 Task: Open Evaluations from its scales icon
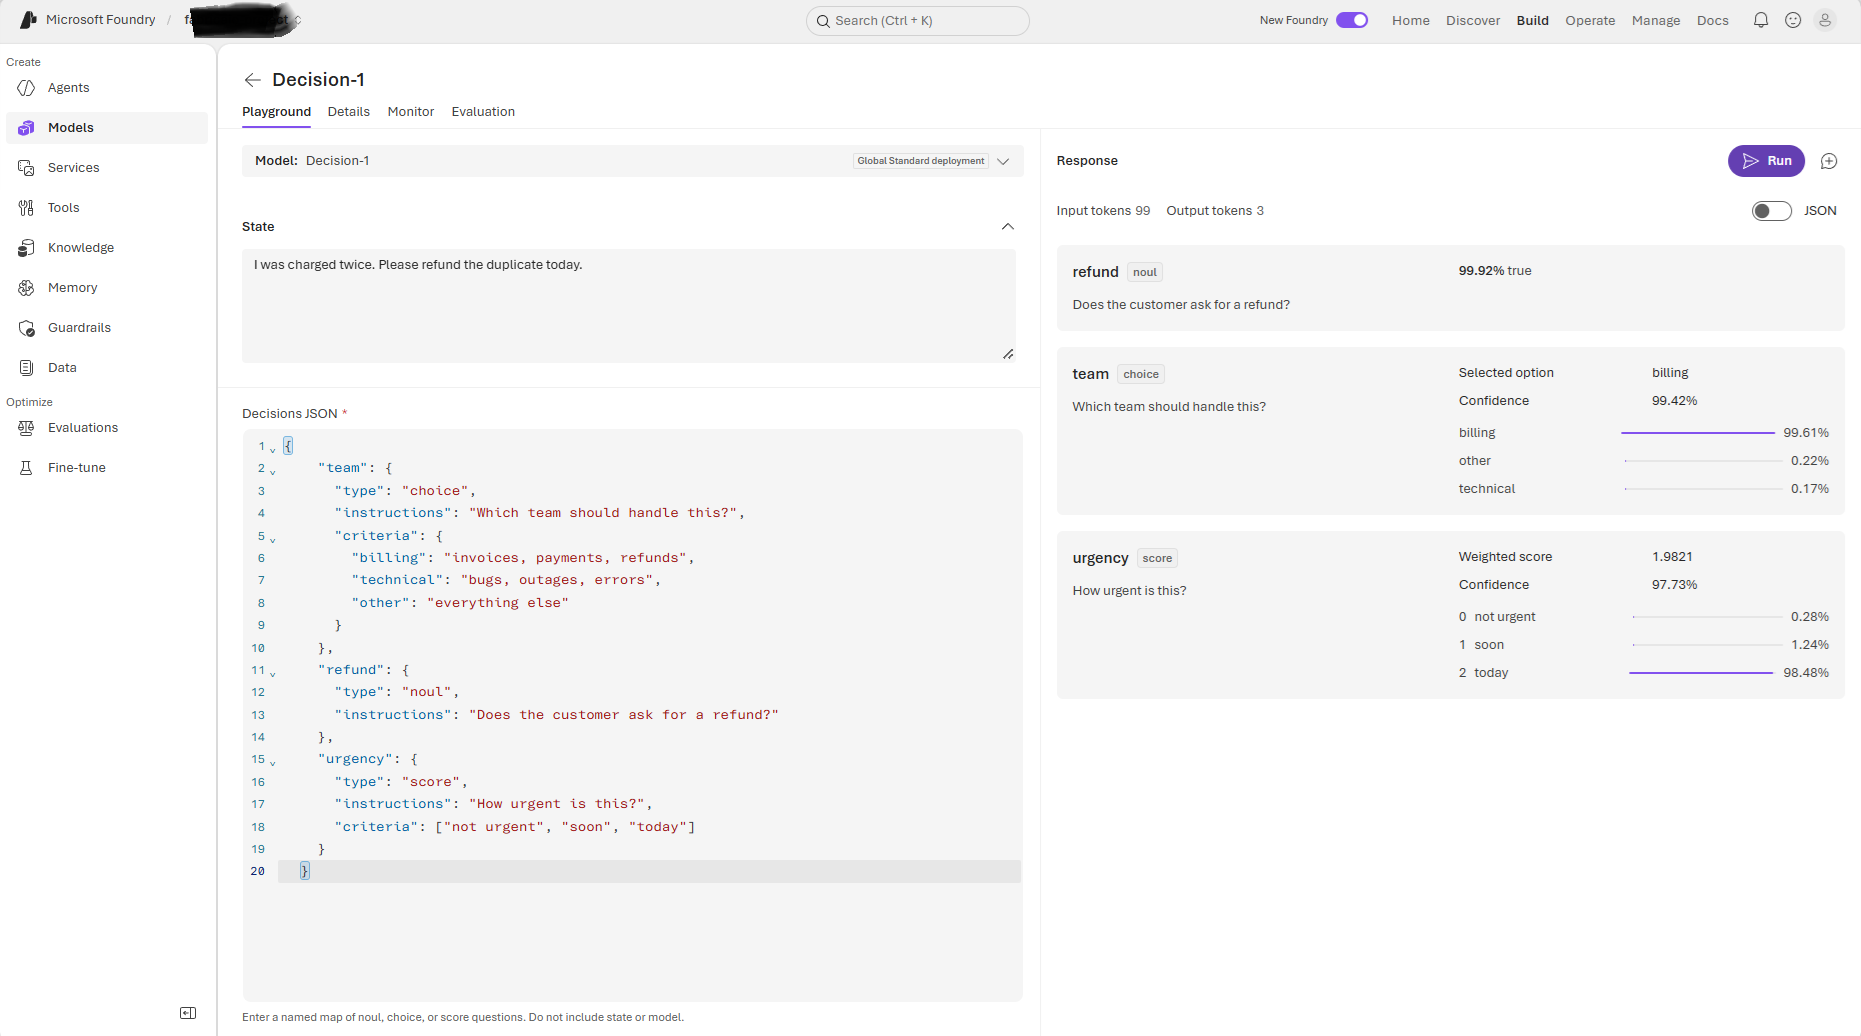(26, 428)
